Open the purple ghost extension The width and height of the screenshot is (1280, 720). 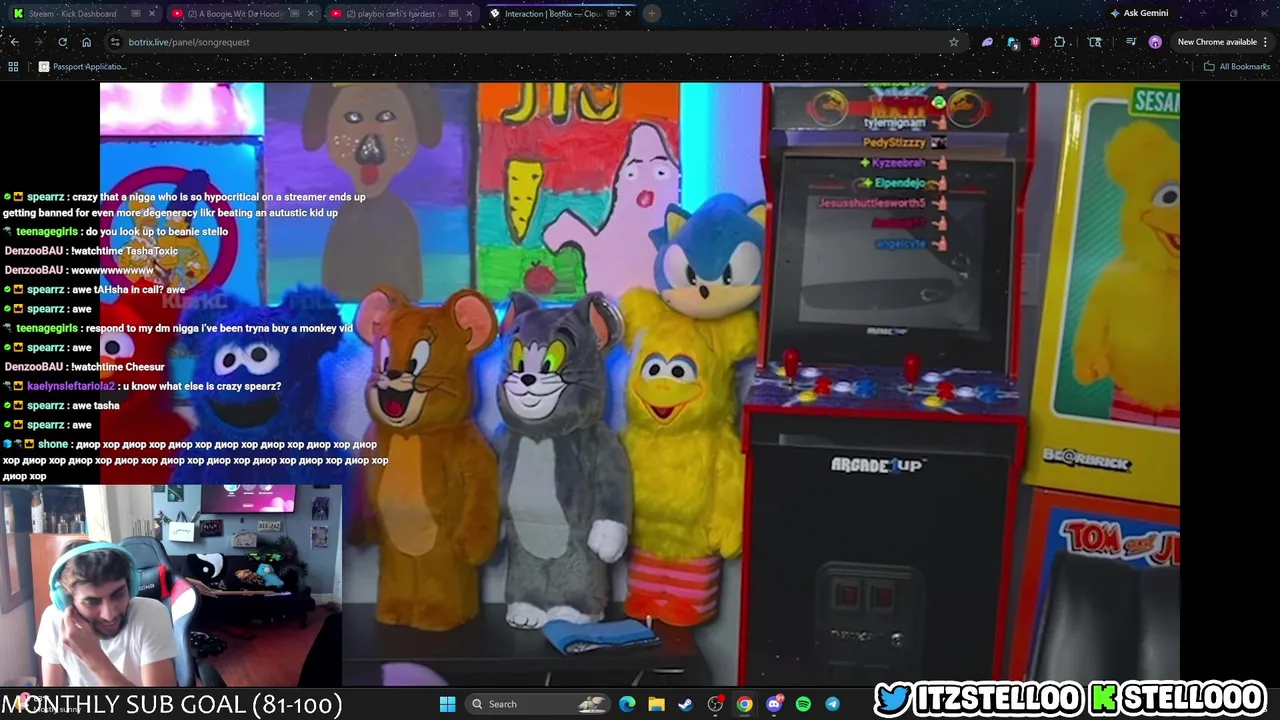coord(987,42)
